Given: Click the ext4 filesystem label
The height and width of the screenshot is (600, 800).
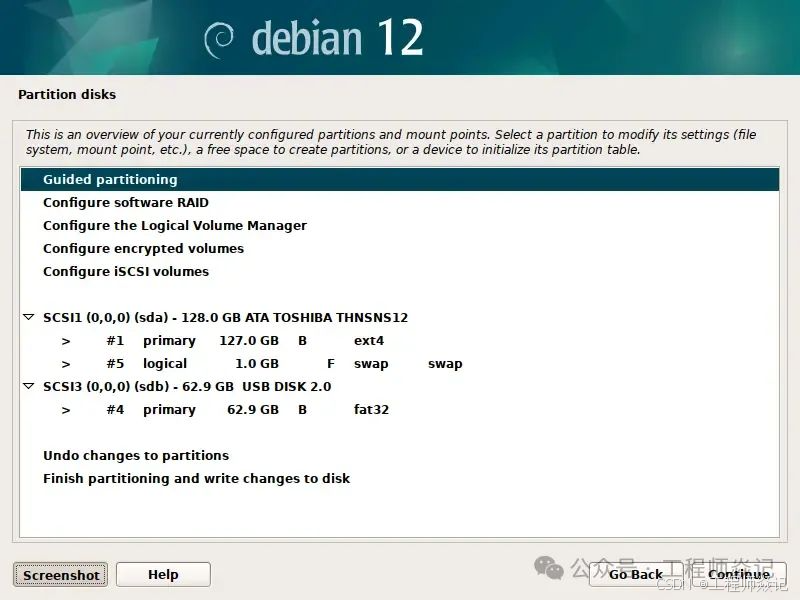Looking at the screenshot, I should [x=369, y=340].
